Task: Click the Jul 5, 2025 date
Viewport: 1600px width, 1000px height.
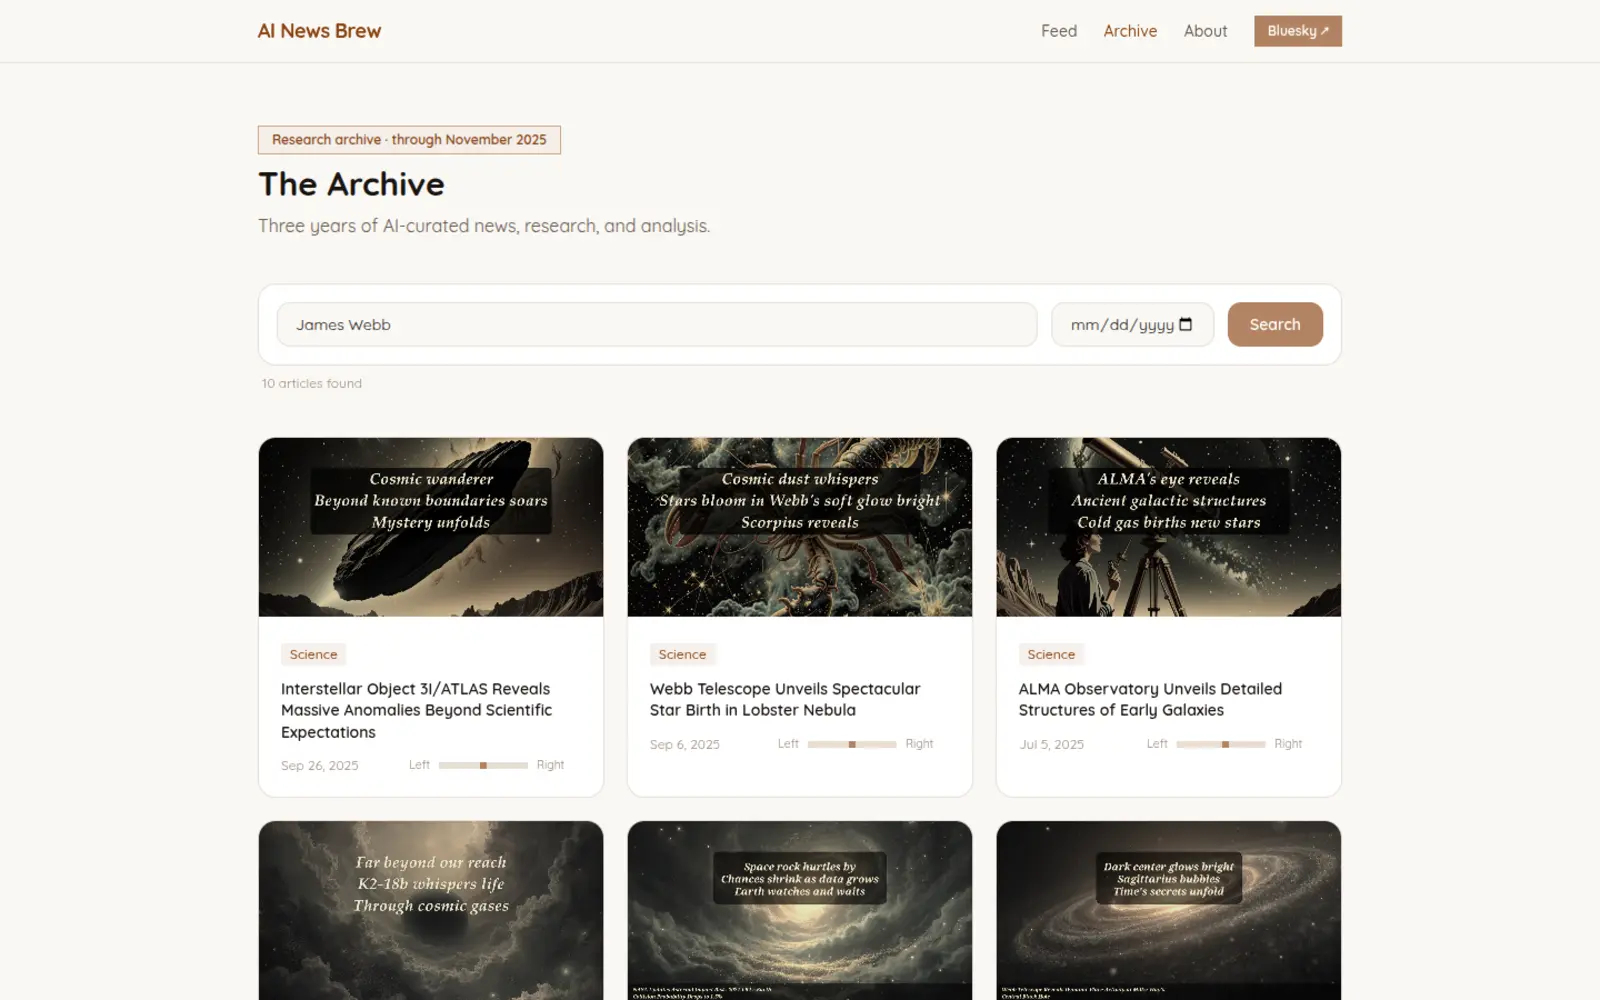Action: click(1051, 744)
